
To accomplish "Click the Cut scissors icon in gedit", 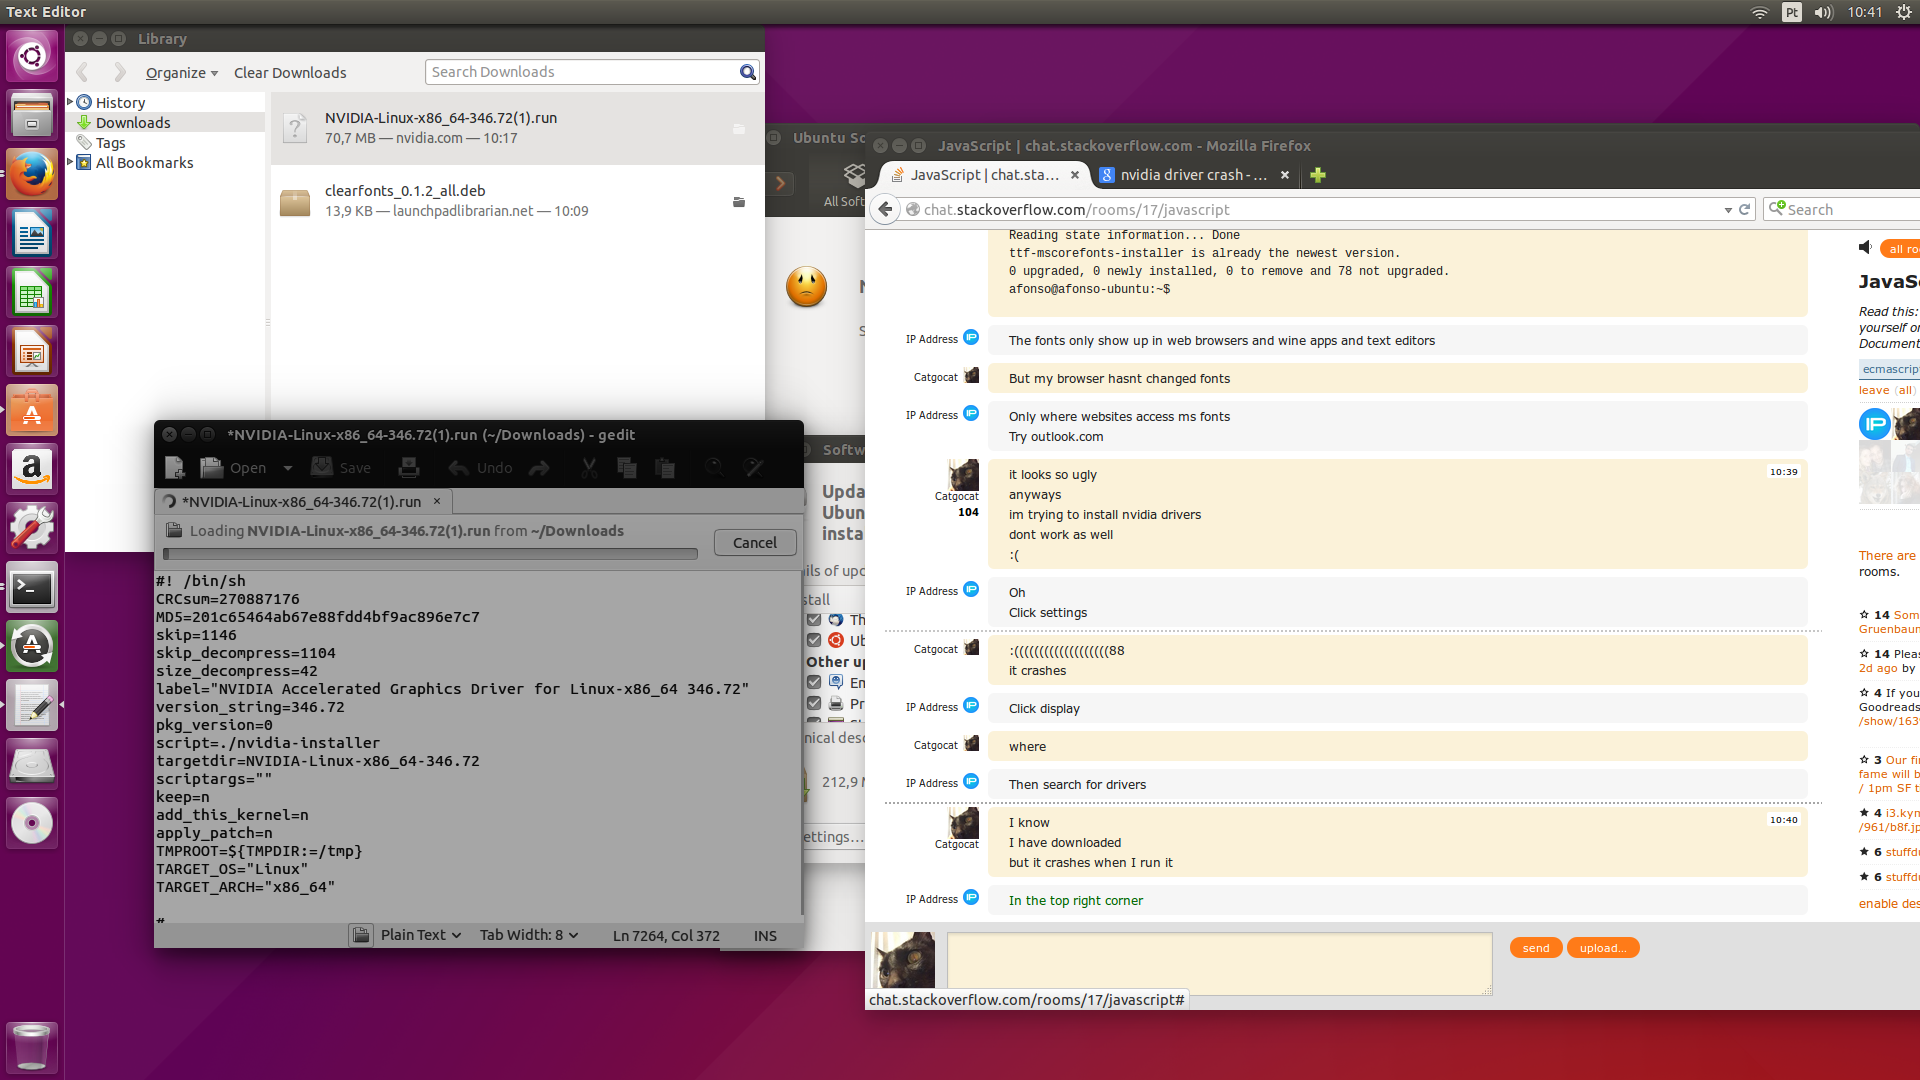I will (x=589, y=467).
